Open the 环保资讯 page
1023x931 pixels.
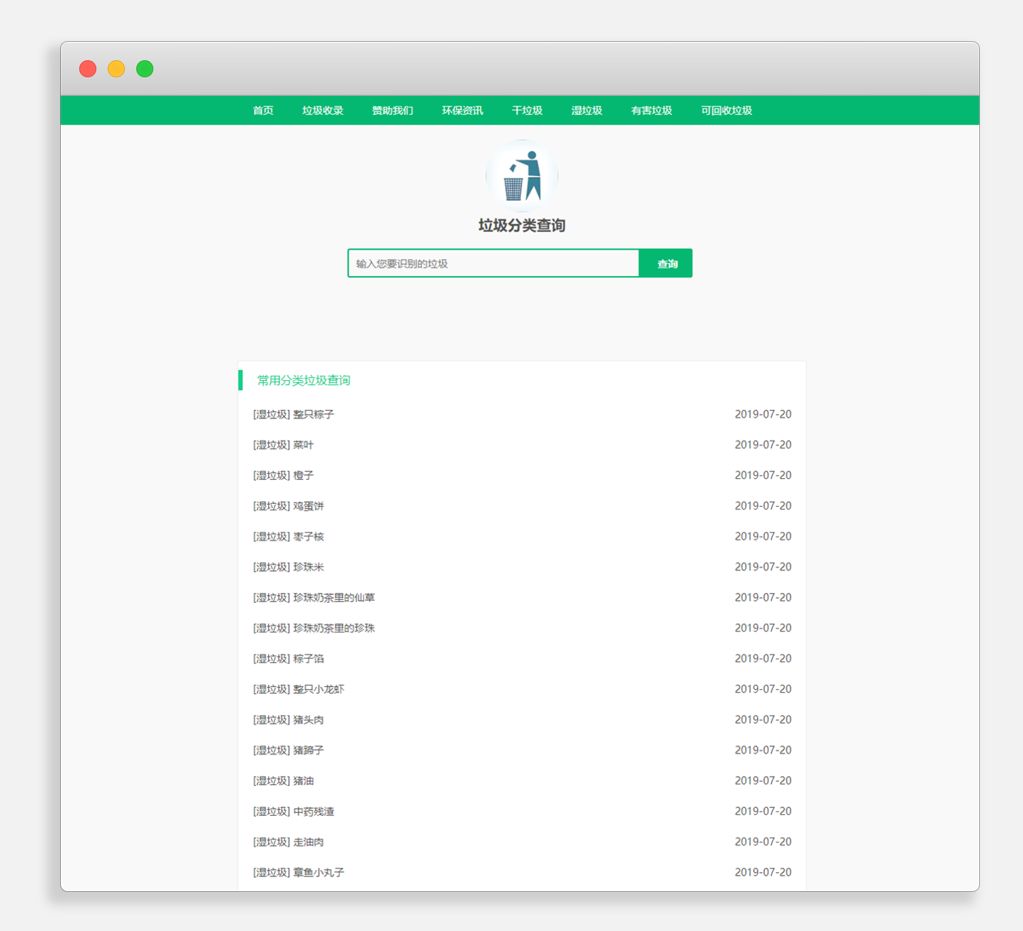pos(462,111)
